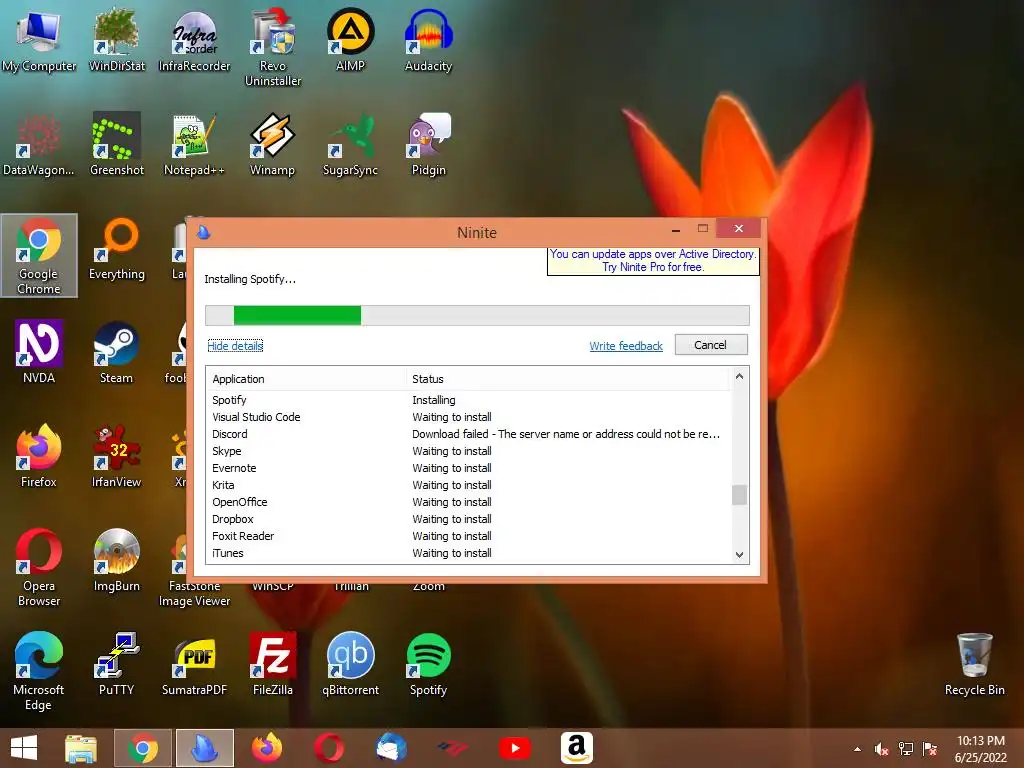This screenshot has height=768, width=1024.
Task: Open the Windows Start button
Action: pos(24,748)
